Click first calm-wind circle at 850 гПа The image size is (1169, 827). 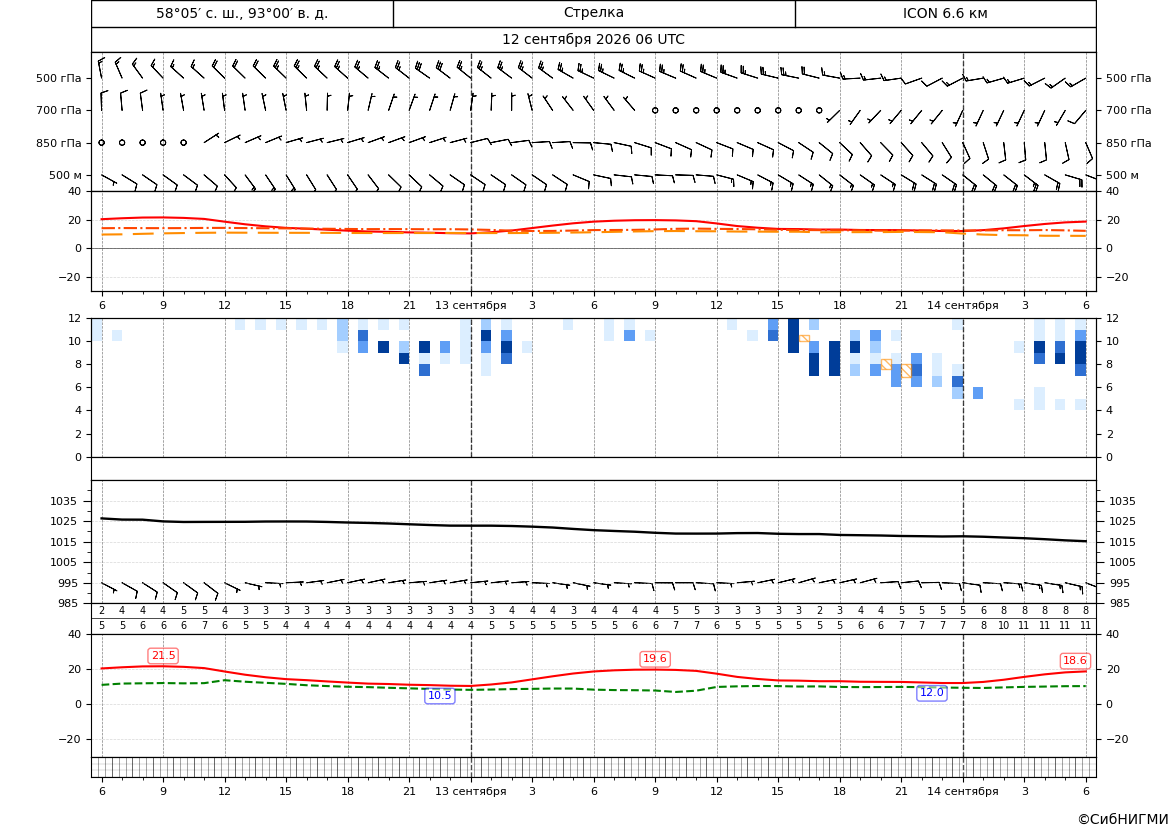(x=101, y=142)
